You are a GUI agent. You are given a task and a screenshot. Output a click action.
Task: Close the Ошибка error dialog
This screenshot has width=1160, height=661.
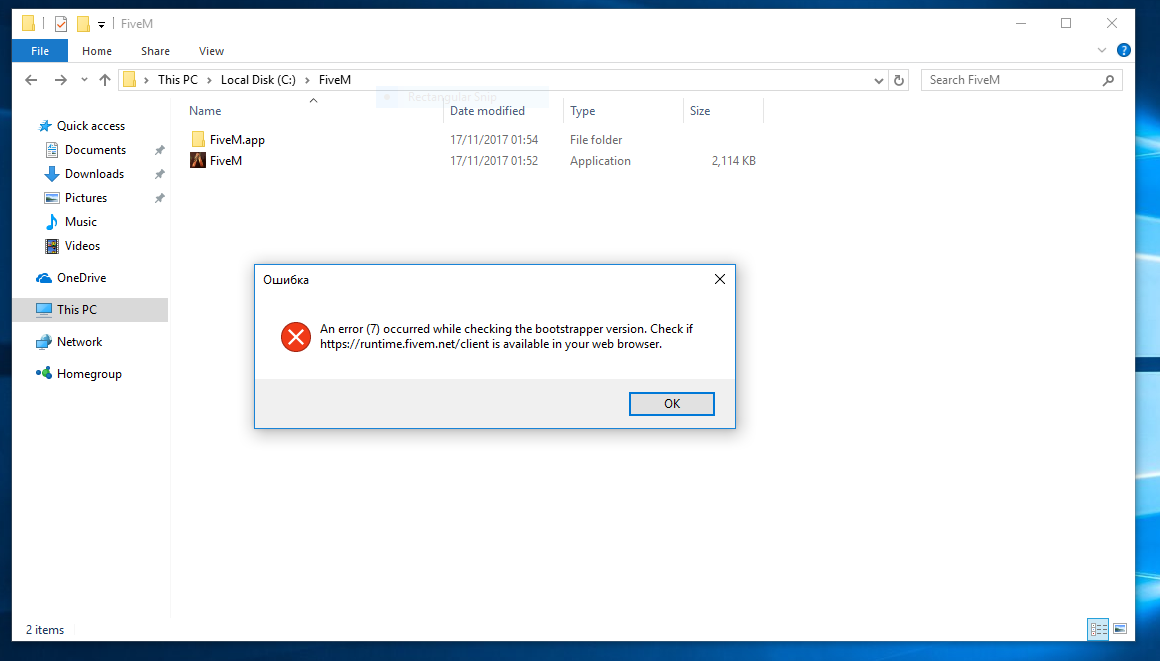point(720,279)
